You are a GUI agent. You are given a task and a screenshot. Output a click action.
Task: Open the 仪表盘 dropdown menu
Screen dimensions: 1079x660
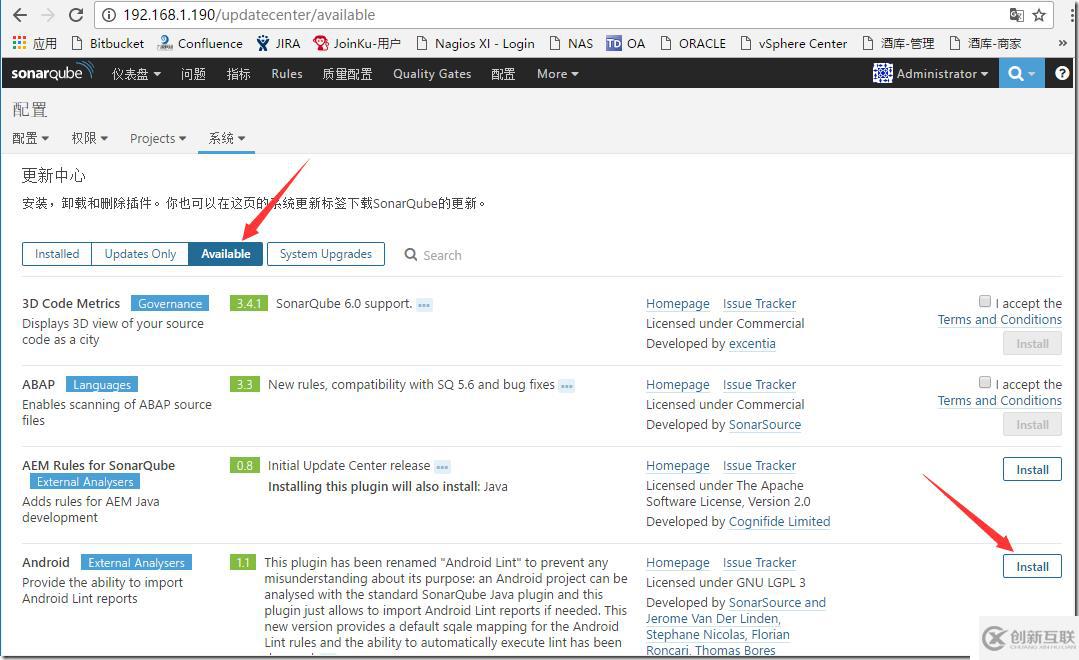coord(136,74)
